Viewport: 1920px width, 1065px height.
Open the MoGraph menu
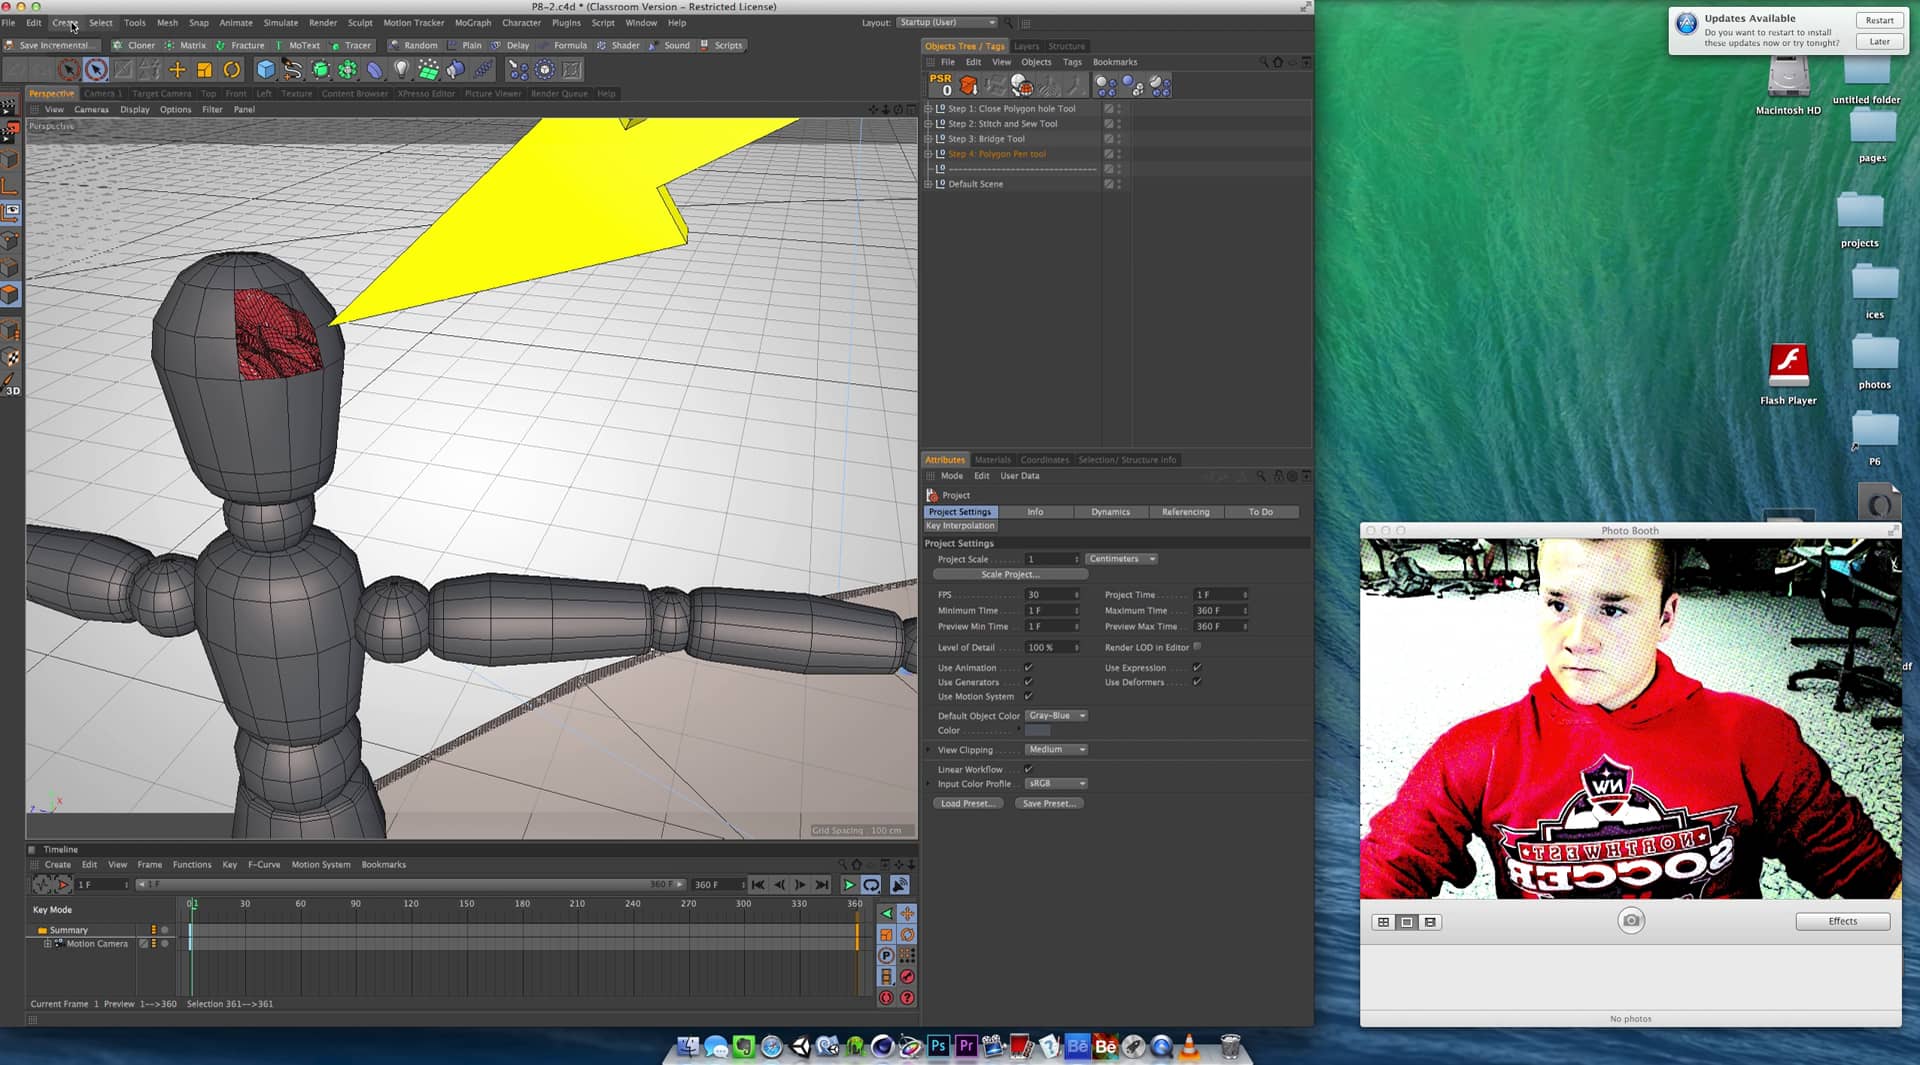[x=473, y=22]
